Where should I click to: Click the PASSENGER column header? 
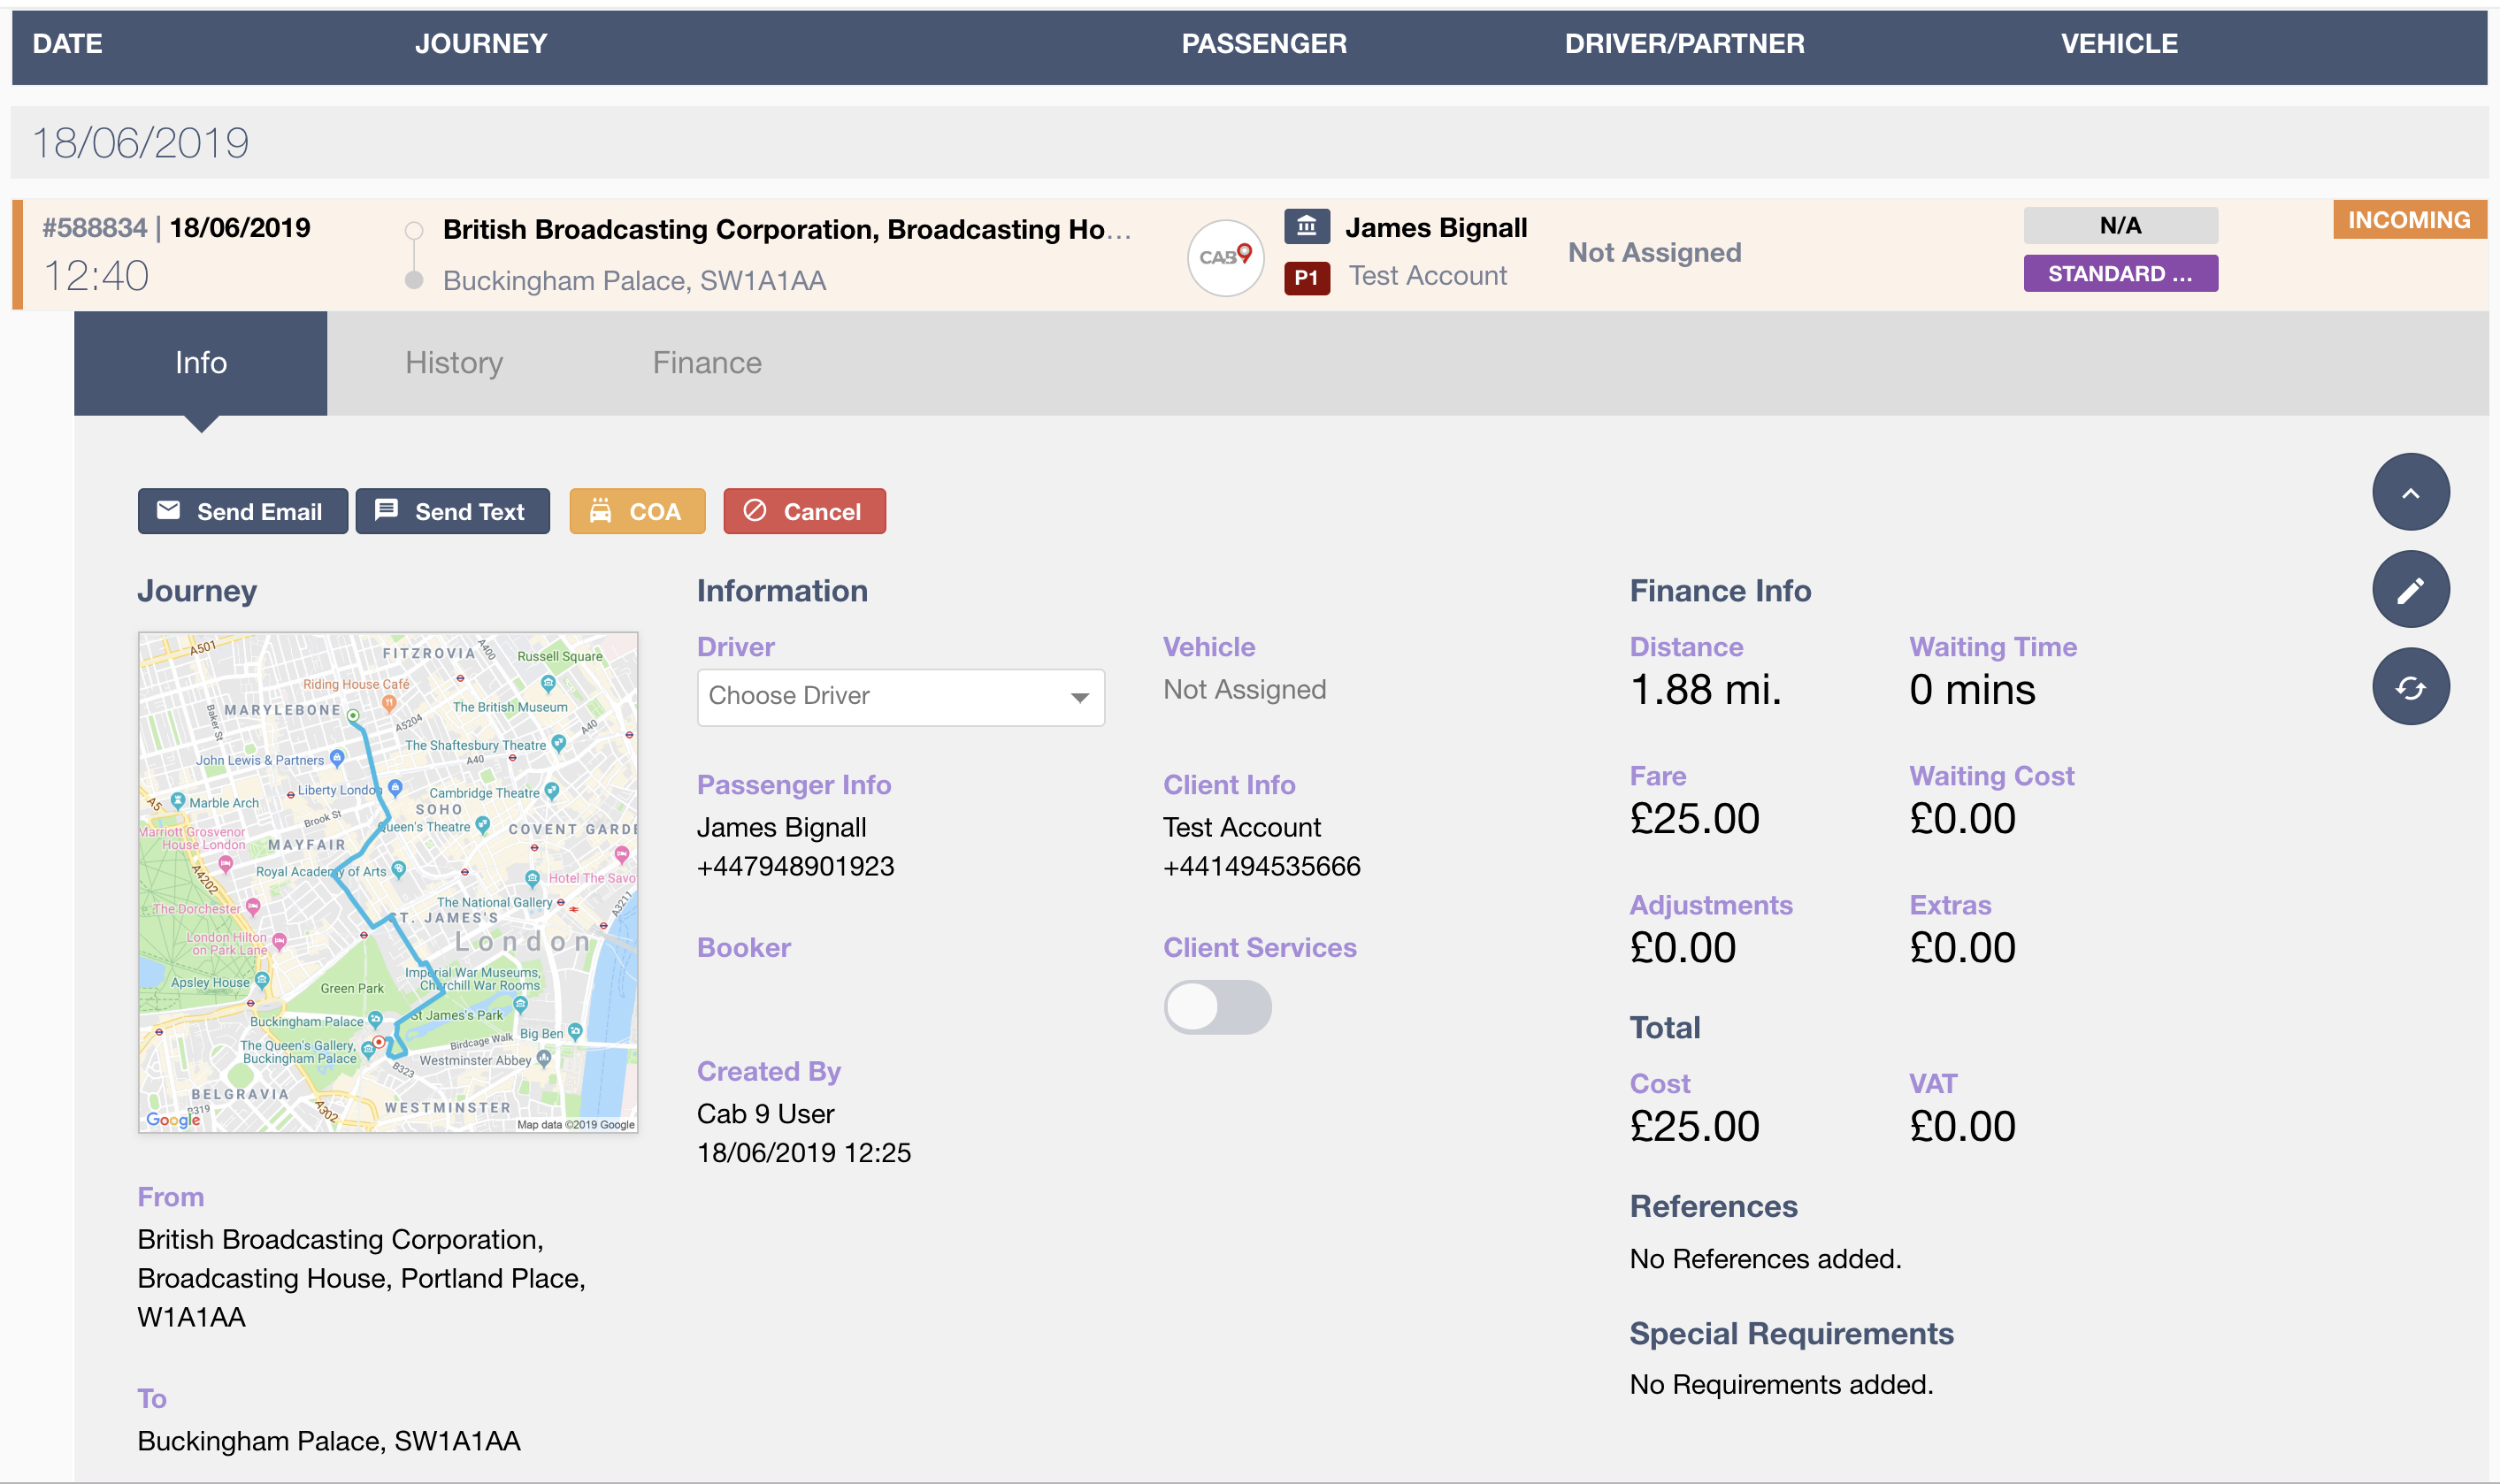tap(1264, 43)
